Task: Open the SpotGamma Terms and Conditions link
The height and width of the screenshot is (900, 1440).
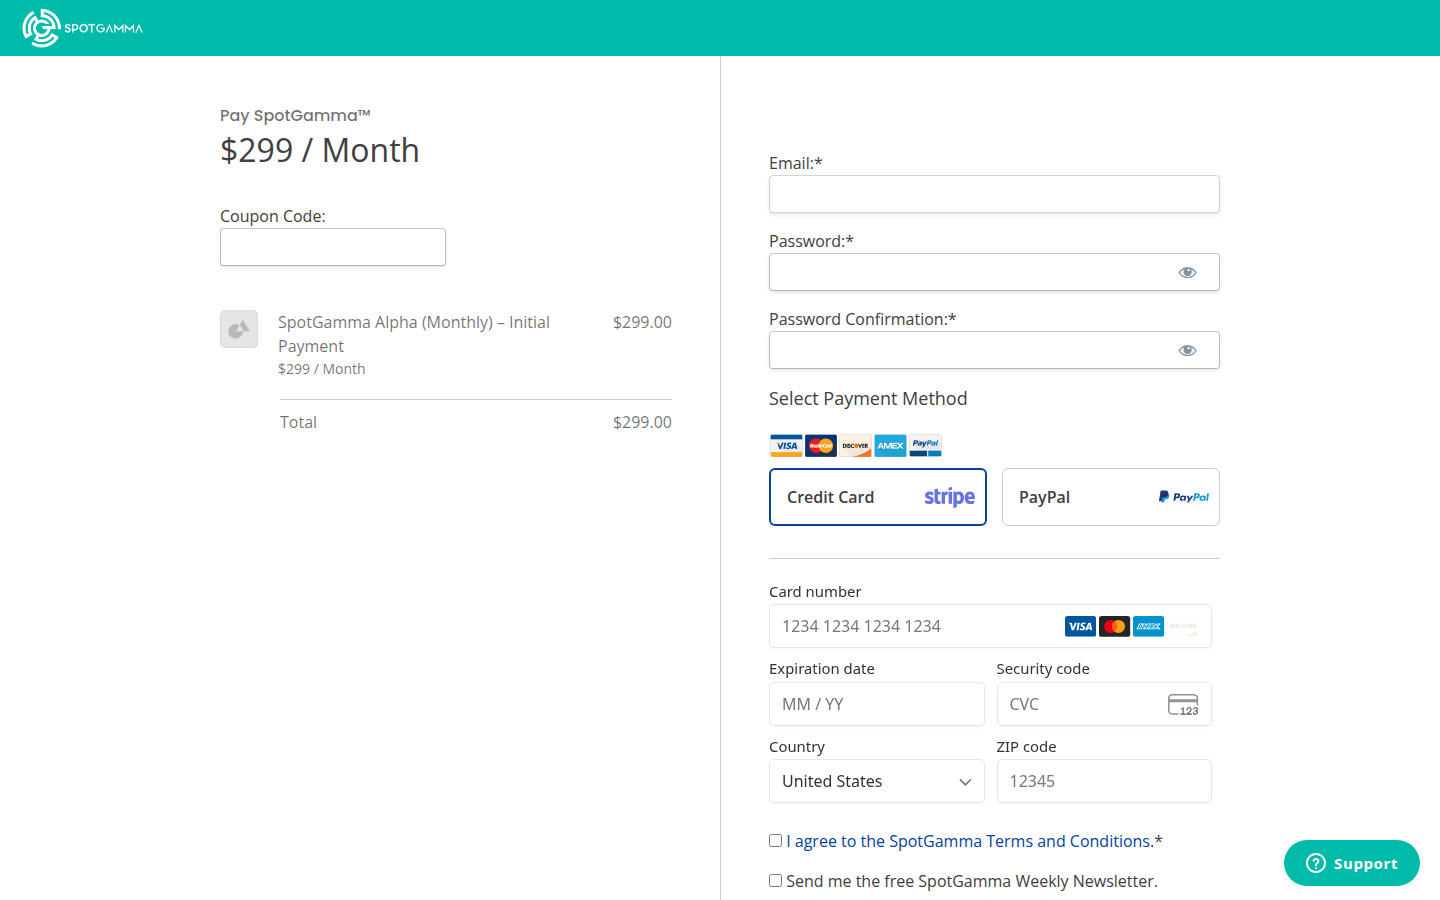Action: (970, 841)
